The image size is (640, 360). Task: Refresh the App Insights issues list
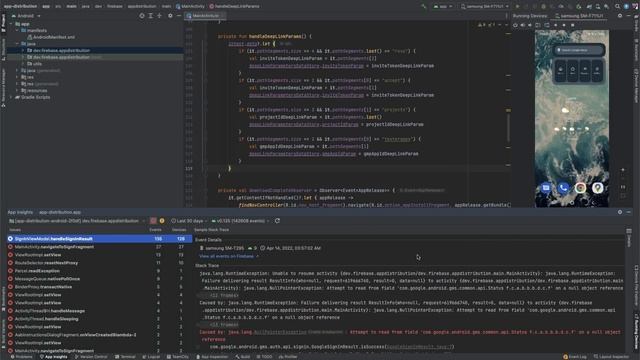277,221
